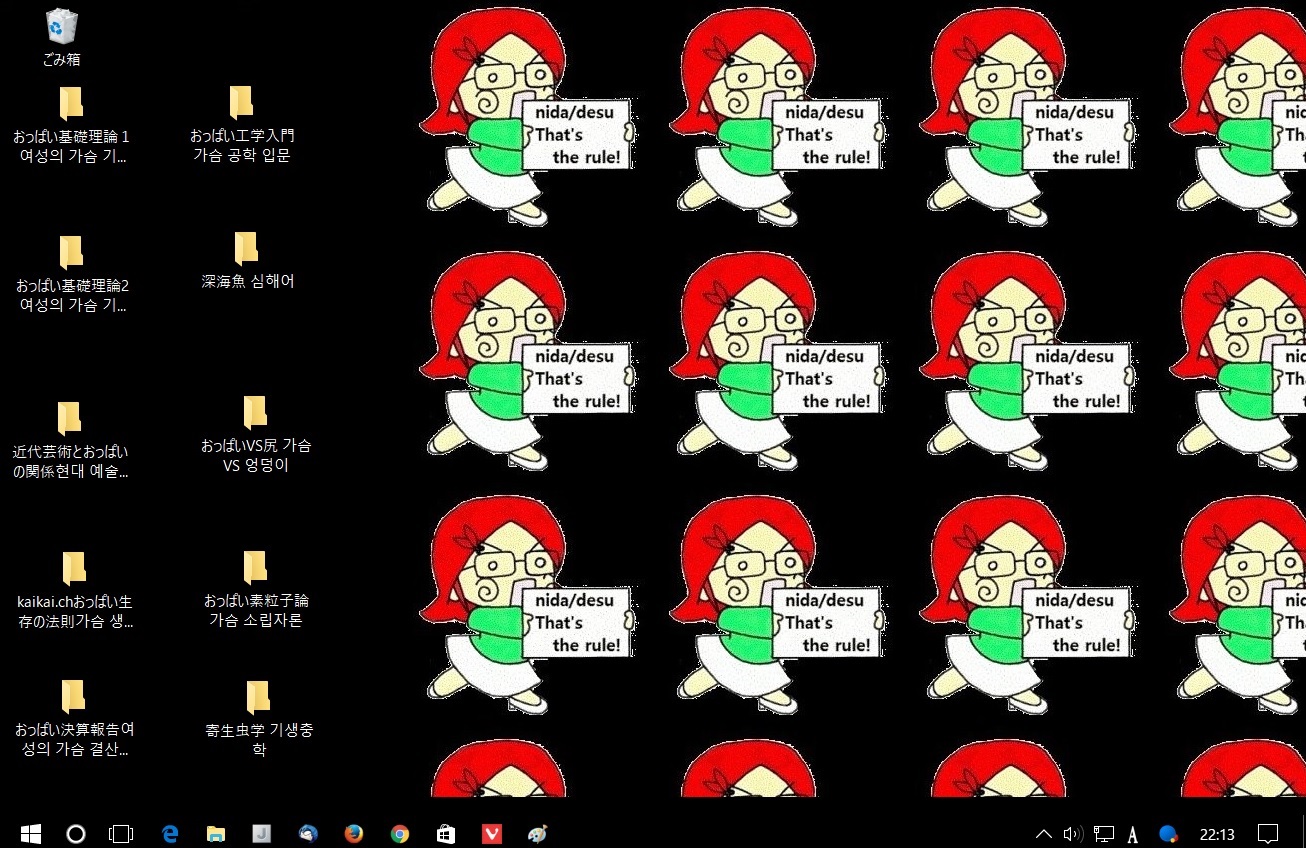The image size is (1306, 848).
Task: Click the Cortana search circle
Action: click(x=76, y=833)
